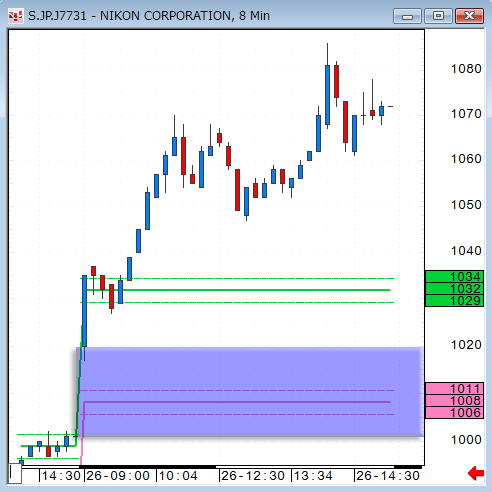Select the green 1034 price label

coord(454,277)
